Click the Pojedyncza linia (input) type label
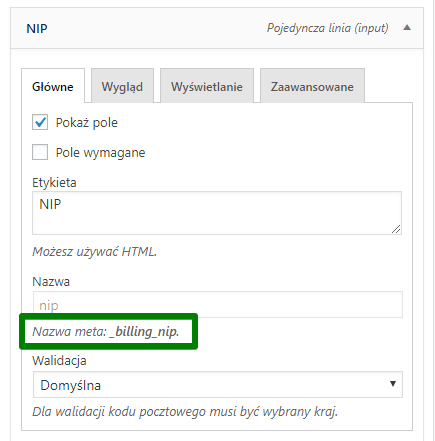 point(328,28)
